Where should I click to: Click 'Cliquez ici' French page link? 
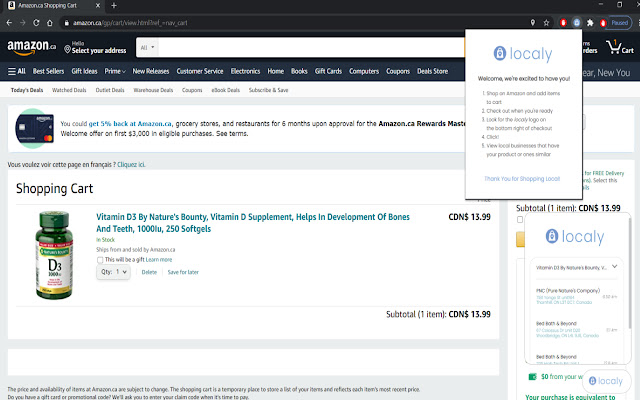coord(131,165)
